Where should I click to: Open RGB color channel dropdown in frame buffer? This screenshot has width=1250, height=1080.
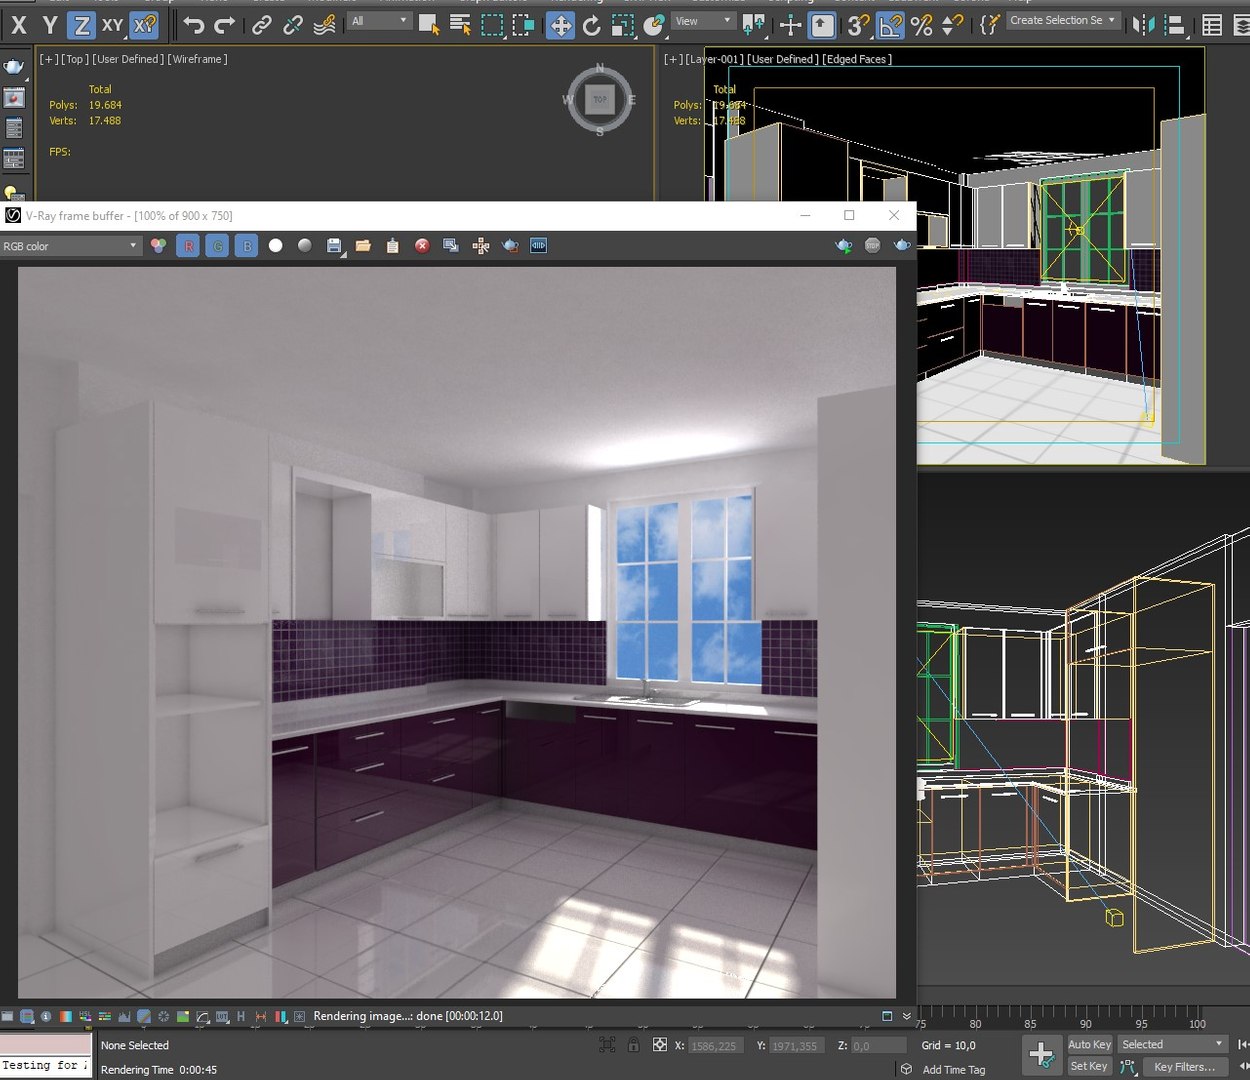tap(70, 246)
